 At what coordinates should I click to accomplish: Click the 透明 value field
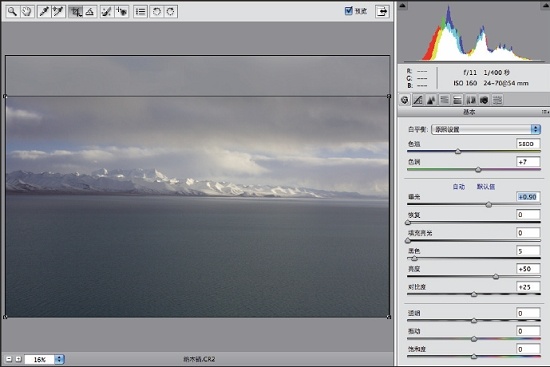[528, 313]
